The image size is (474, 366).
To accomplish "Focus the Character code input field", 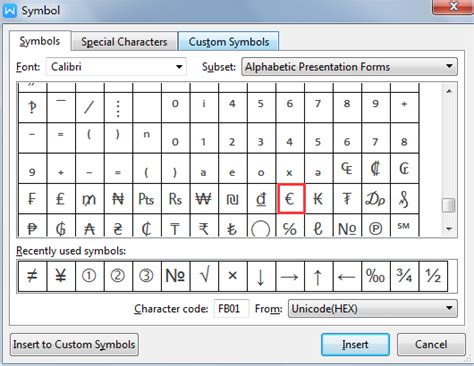I will [231, 309].
